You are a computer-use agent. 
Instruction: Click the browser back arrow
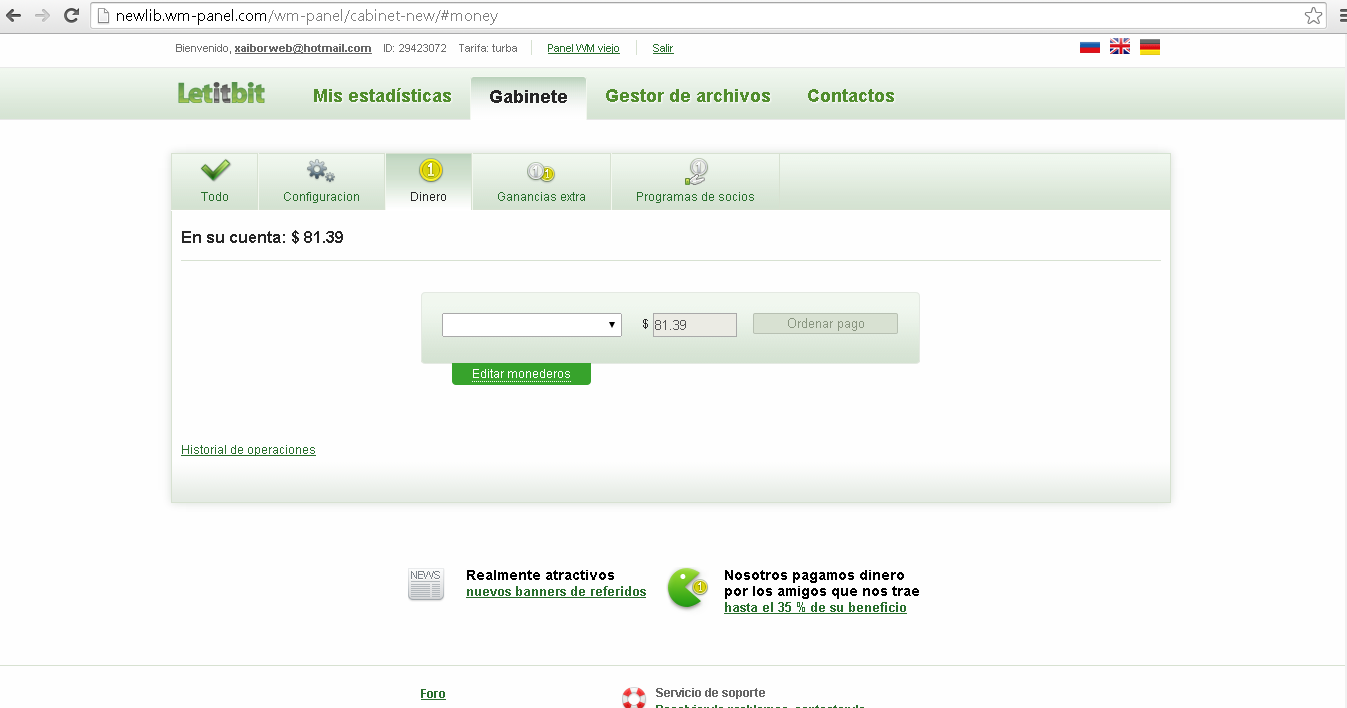(x=14, y=15)
